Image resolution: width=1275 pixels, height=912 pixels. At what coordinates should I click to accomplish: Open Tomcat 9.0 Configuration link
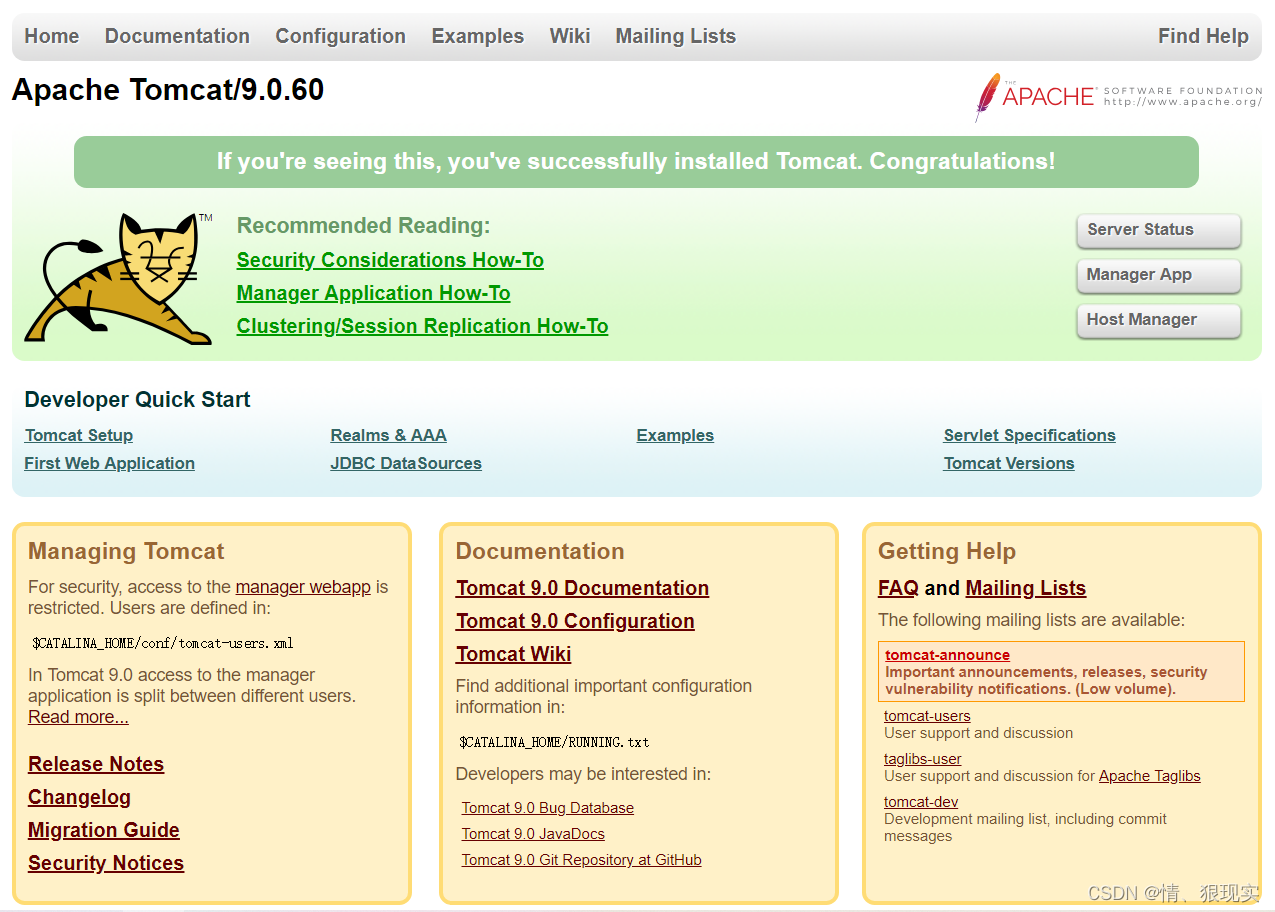coord(575,621)
